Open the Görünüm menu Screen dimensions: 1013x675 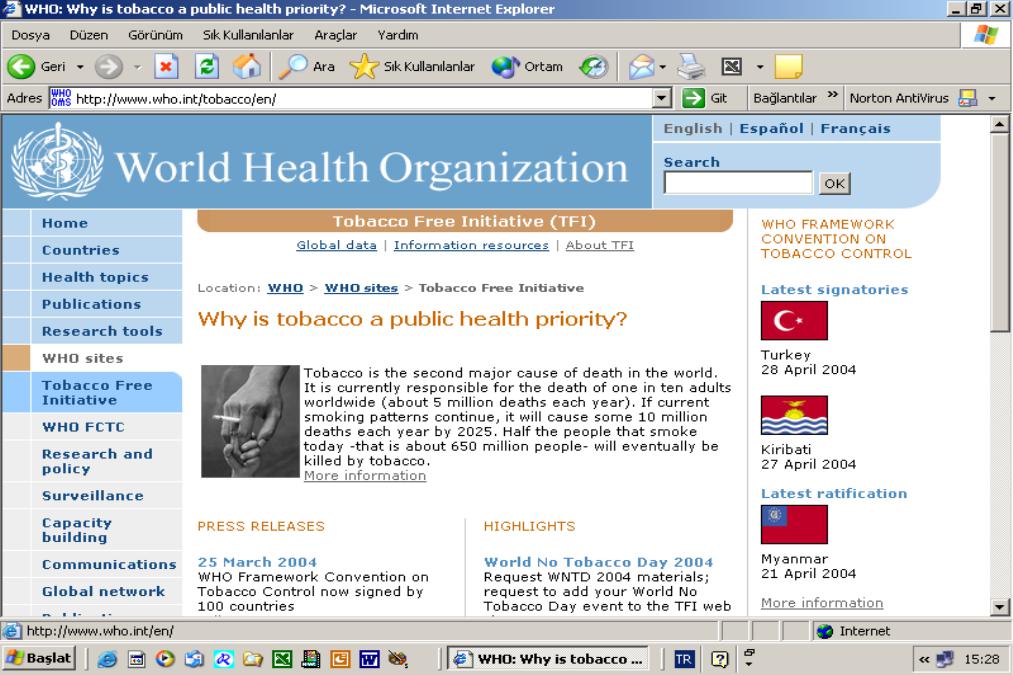click(155, 35)
